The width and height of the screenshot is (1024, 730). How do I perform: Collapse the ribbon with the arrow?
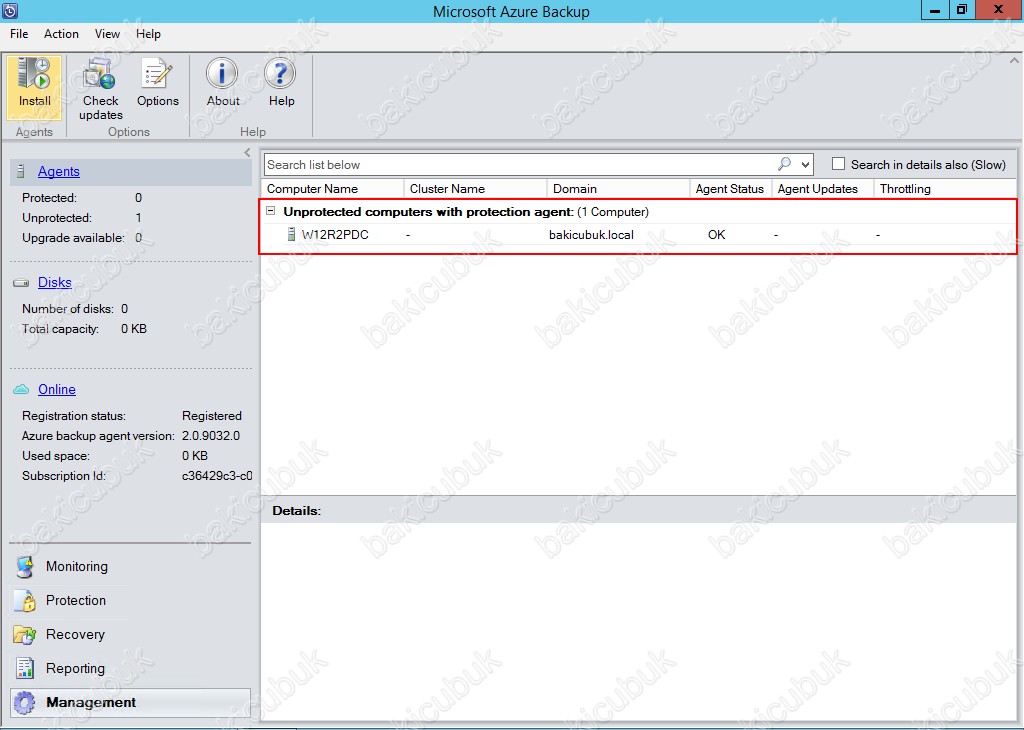click(1014, 61)
